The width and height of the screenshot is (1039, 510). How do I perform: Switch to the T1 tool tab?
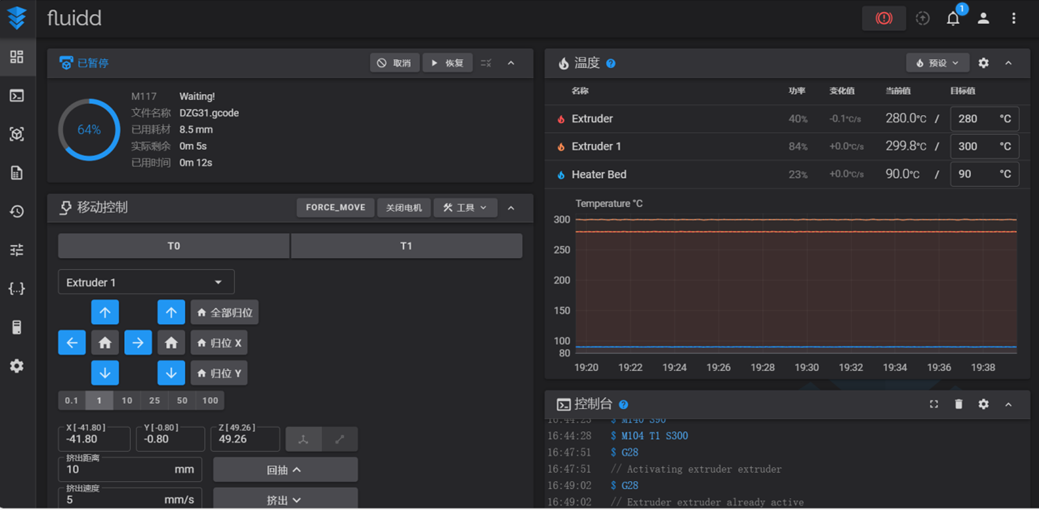point(406,246)
